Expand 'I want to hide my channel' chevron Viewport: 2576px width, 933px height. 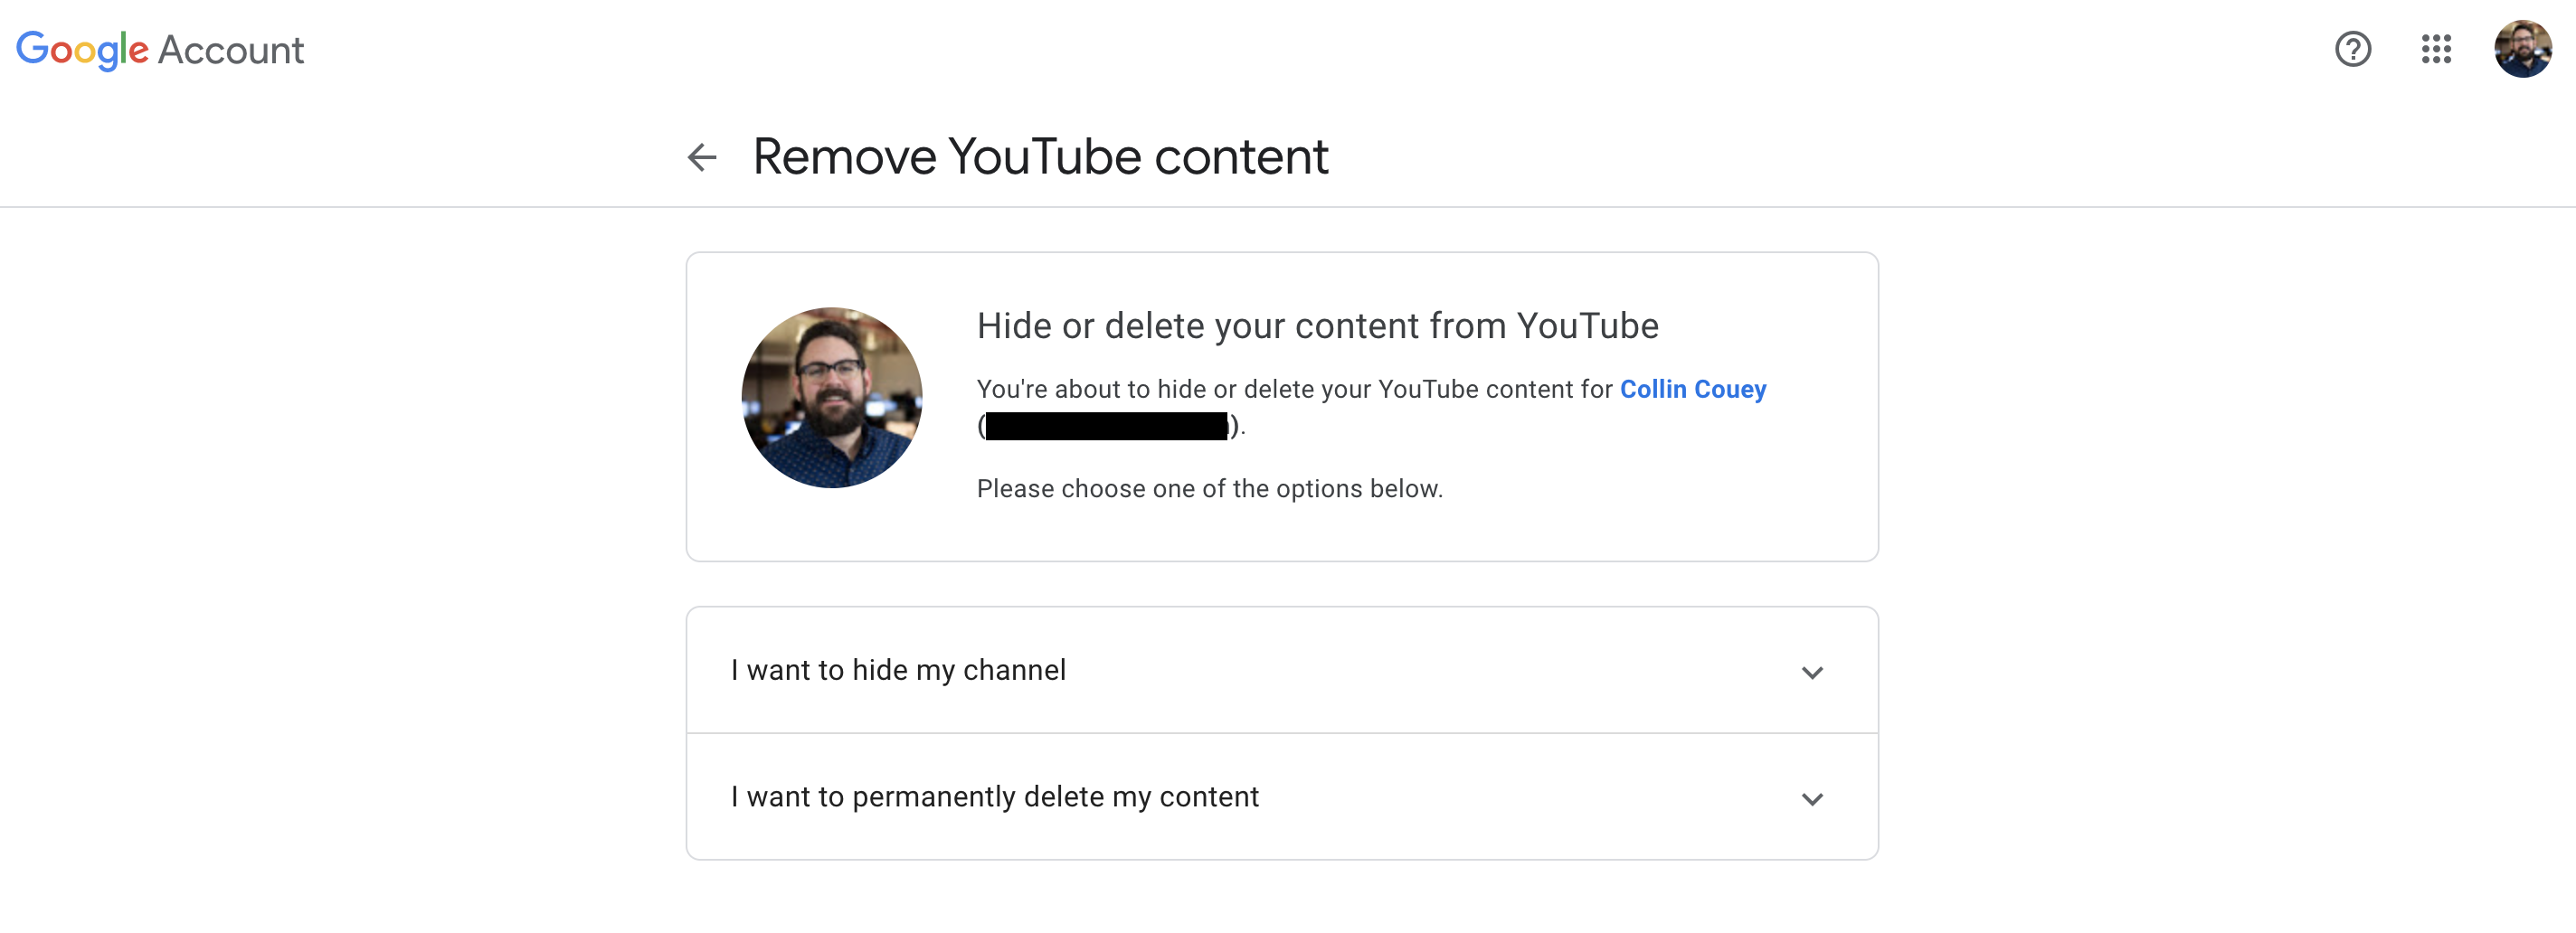point(1812,672)
